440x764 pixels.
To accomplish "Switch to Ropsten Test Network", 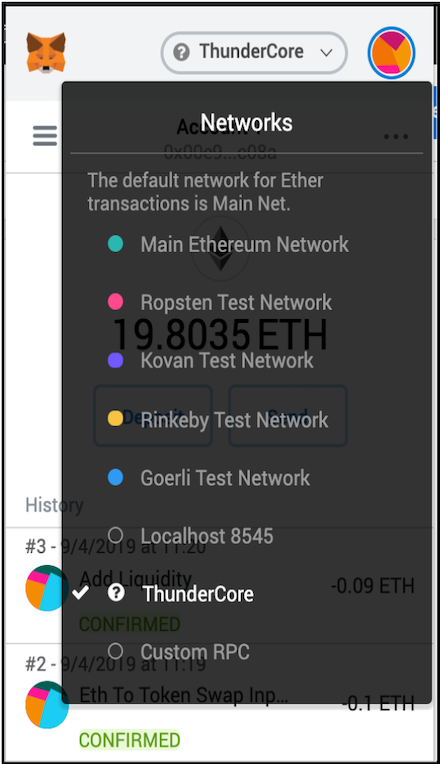I will click(220, 302).
